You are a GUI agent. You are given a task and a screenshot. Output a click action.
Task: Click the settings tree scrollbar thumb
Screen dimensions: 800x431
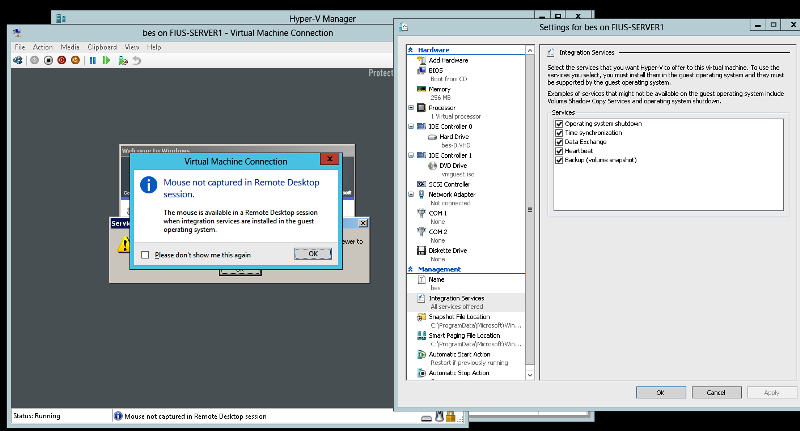coord(530,210)
